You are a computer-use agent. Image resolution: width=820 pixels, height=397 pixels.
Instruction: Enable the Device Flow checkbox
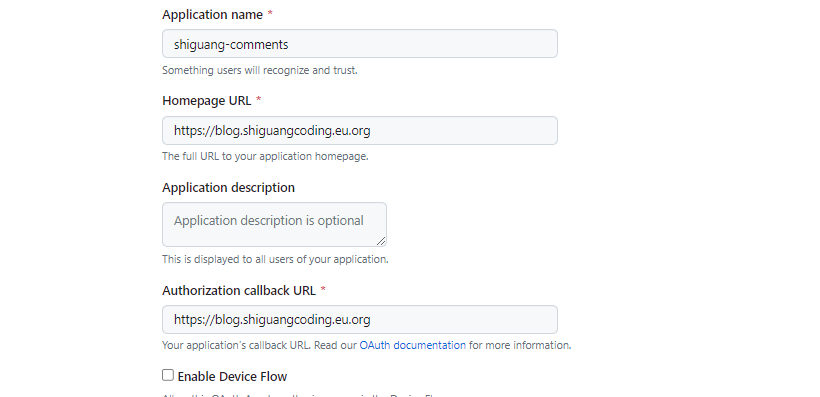[168, 375]
